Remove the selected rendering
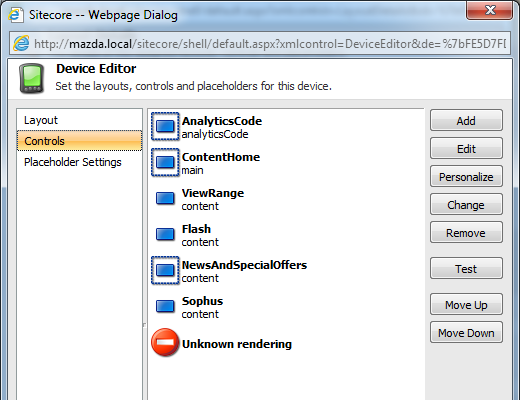 (466, 233)
